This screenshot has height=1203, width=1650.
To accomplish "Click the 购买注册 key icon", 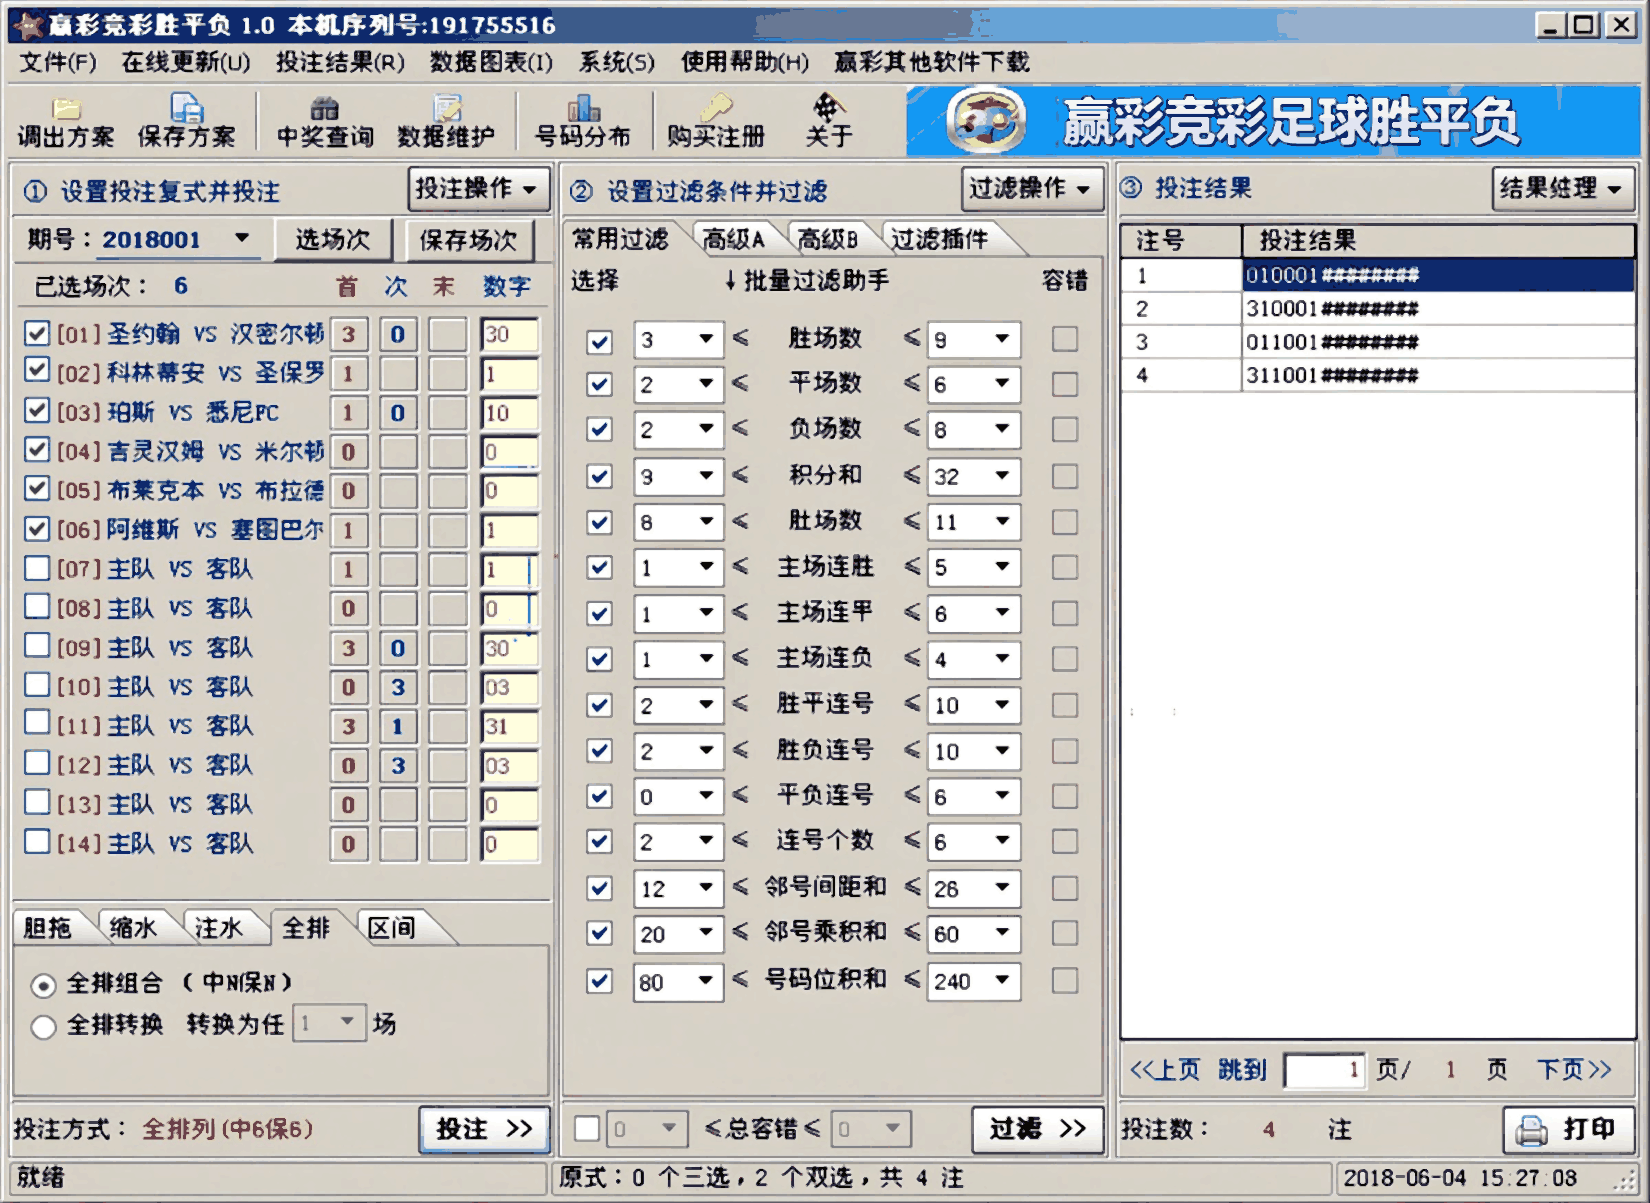I will point(716,122).
